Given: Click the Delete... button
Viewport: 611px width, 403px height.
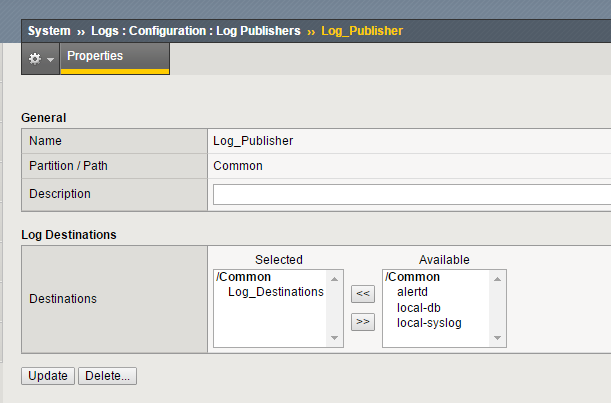Looking at the screenshot, I should (107, 376).
